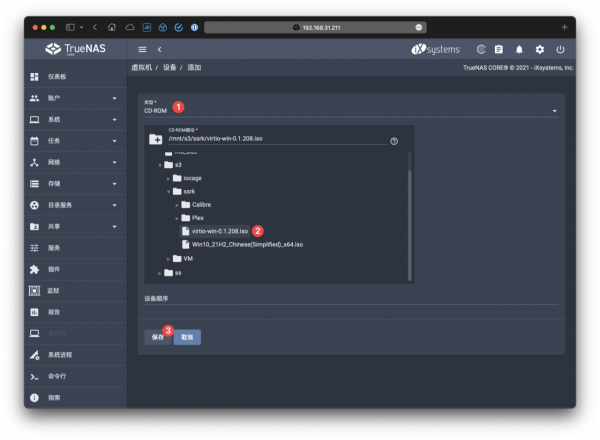
Task: Expand the Network menu
Action: tap(75, 163)
